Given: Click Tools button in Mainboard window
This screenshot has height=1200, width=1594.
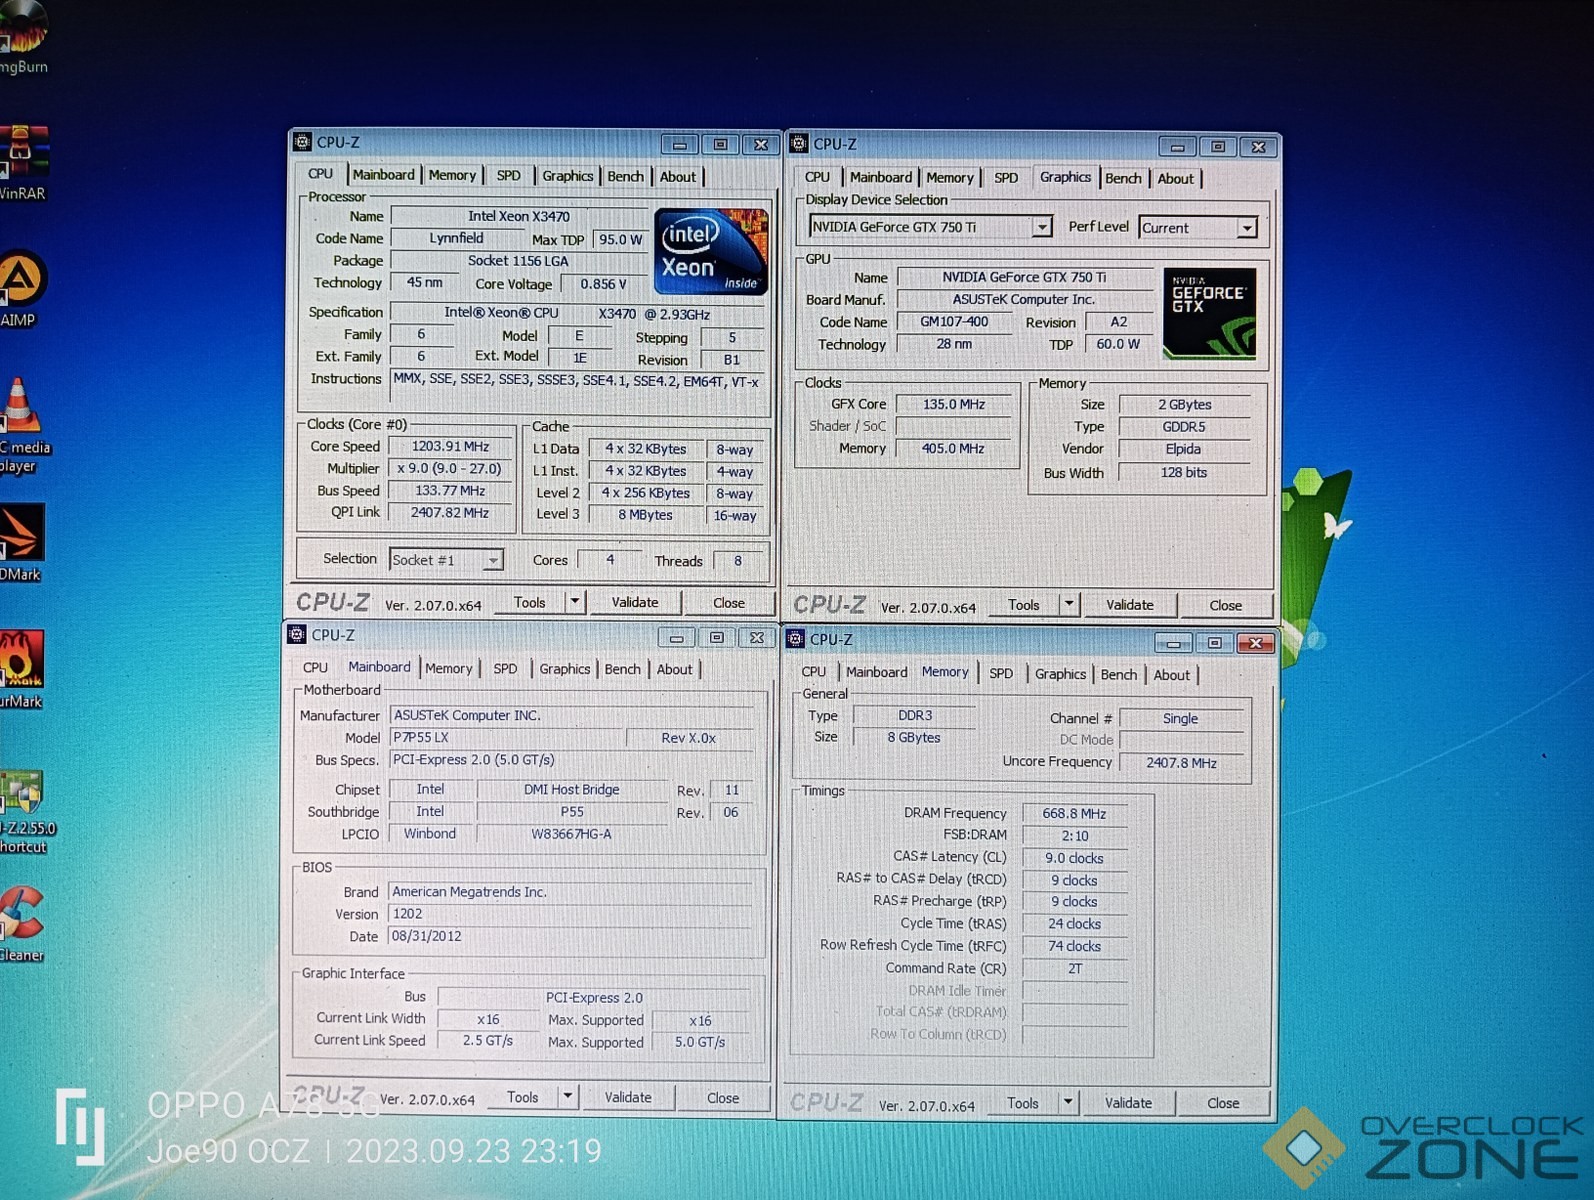Looking at the screenshot, I should click(x=523, y=1097).
